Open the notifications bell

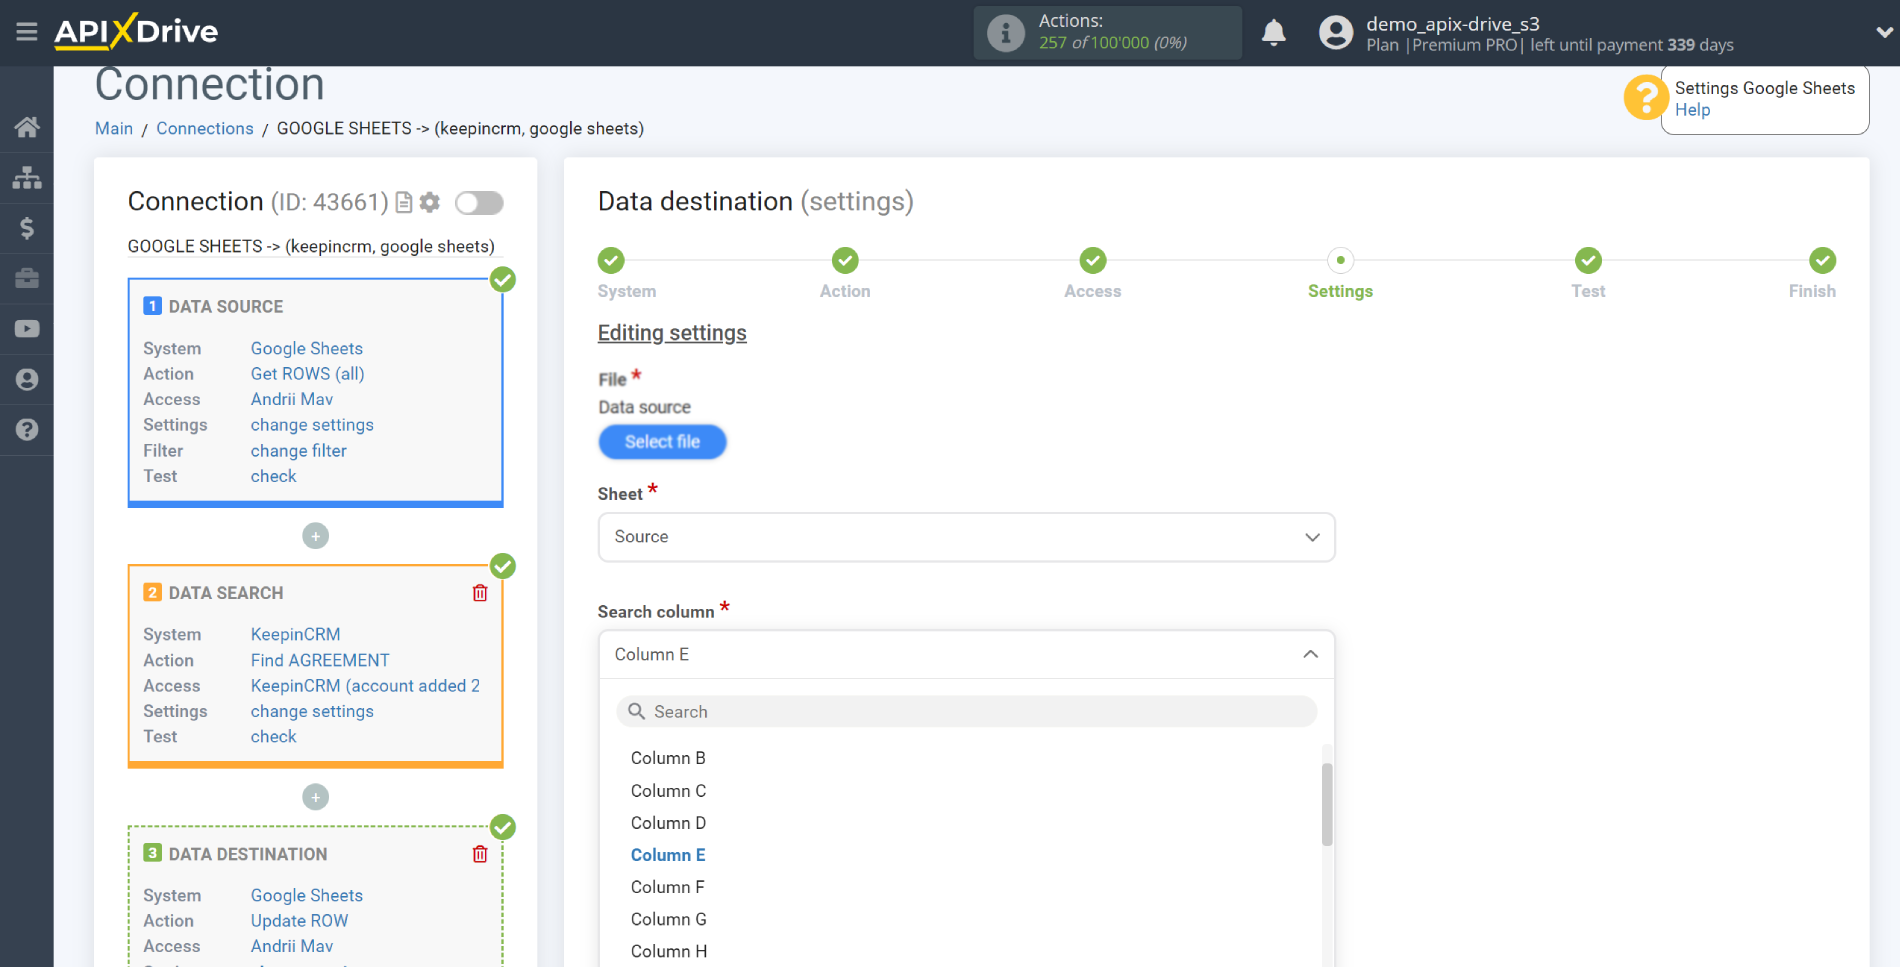(1273, 33)
